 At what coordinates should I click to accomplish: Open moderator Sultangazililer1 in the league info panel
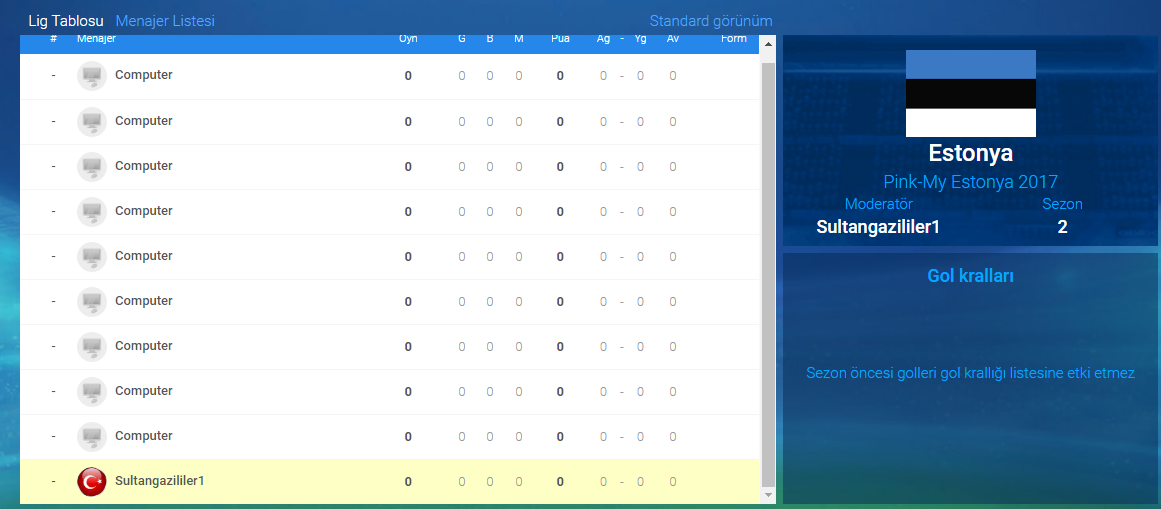coord(878,227)
